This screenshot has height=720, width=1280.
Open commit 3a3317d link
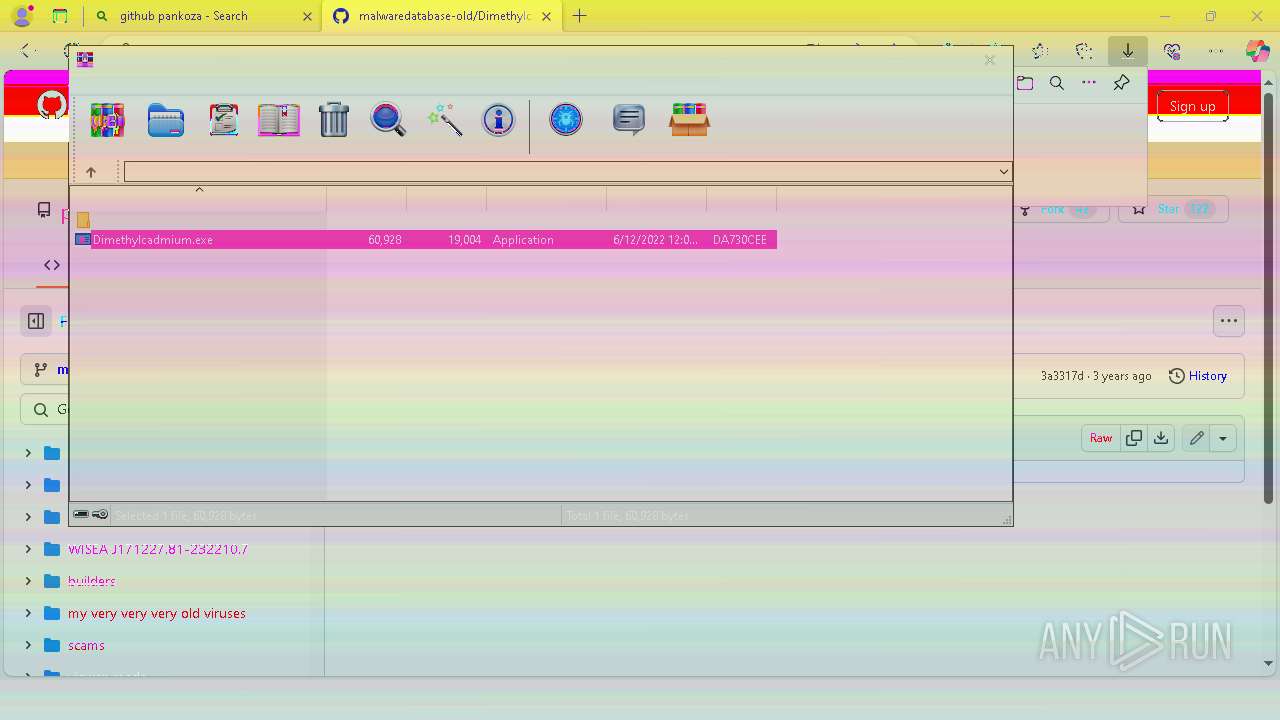pyautogui.click(x=1062, y=376)
